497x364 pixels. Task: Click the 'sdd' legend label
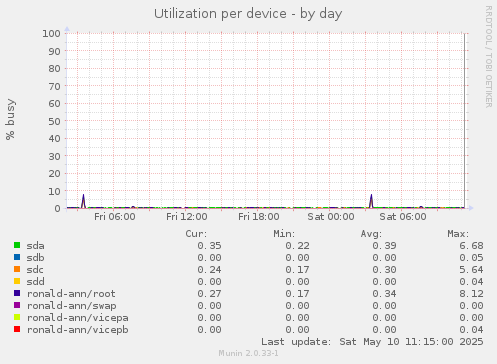35,282
